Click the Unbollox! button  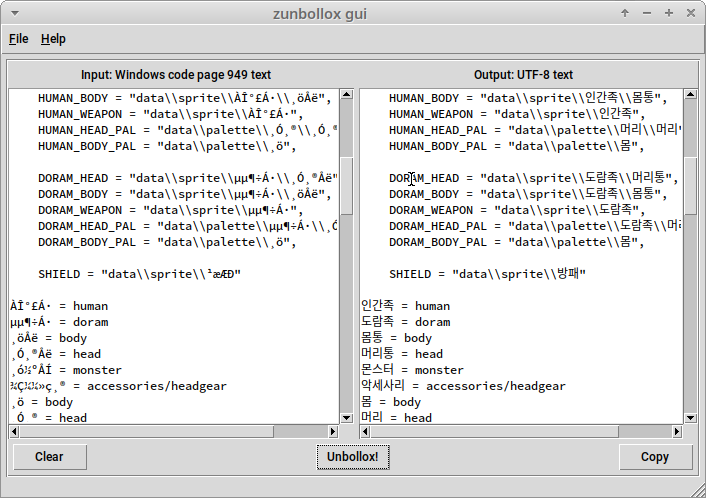pyautogui.click(x=353, y=457)
